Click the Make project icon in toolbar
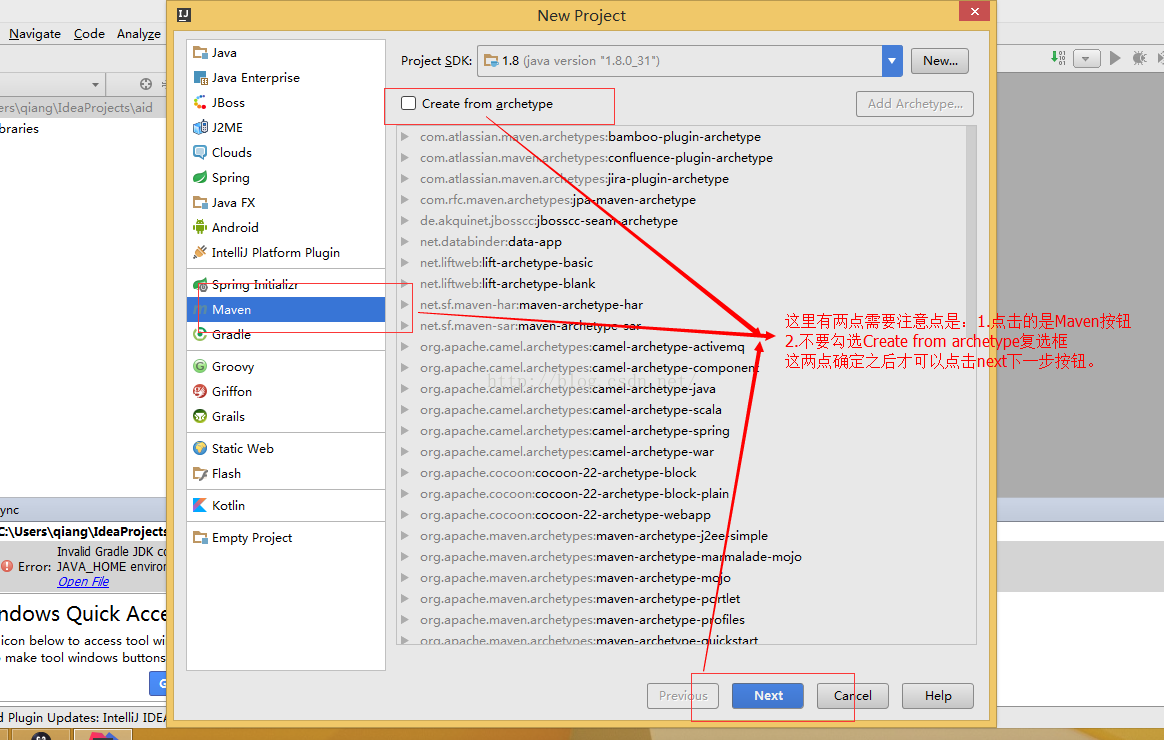 (1059, 58)
